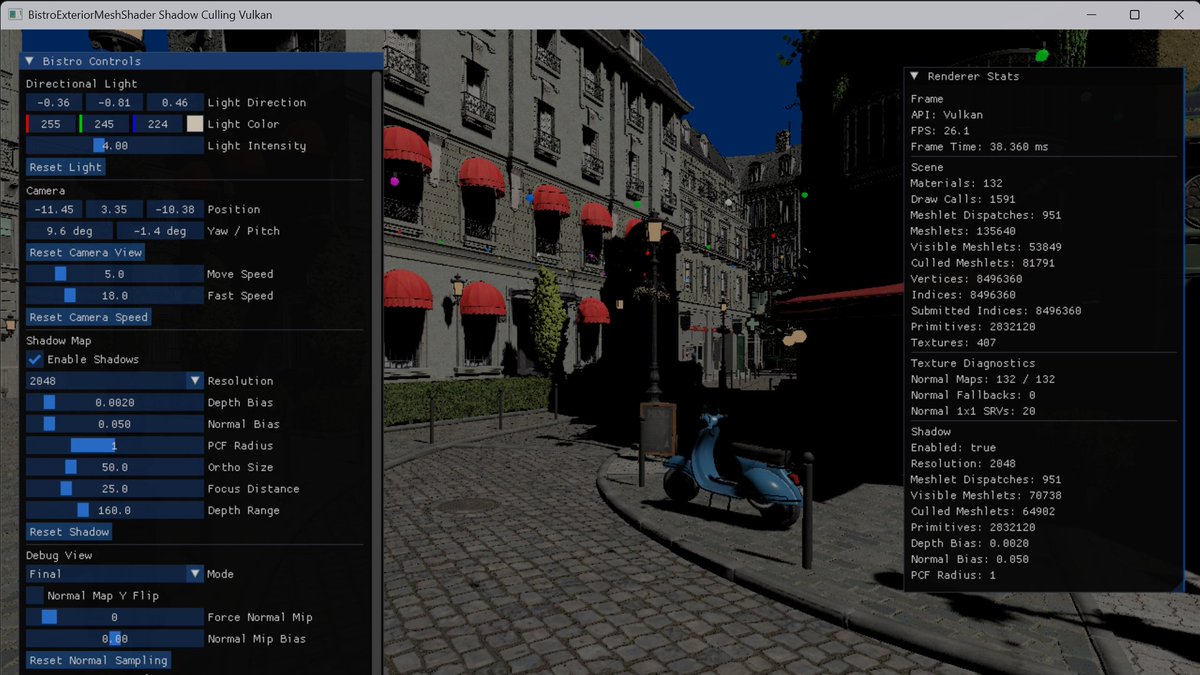1200x675 pixels.
Task: Click the Pitch field -1.4 deg
Action: (160, 231)
